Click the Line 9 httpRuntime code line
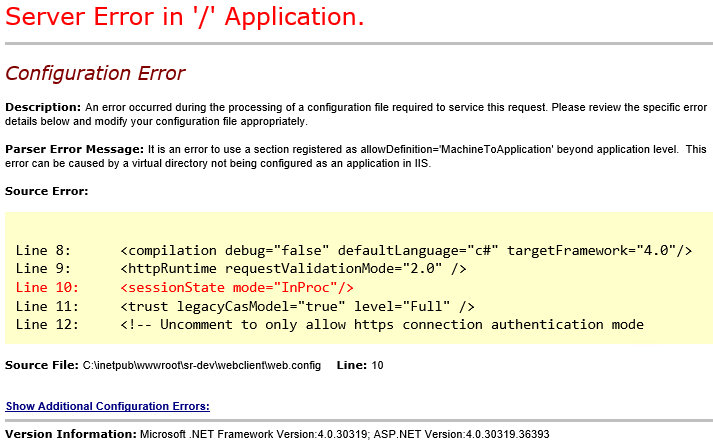The height and width of the screenshot is (447, 713). click(241, 268)
